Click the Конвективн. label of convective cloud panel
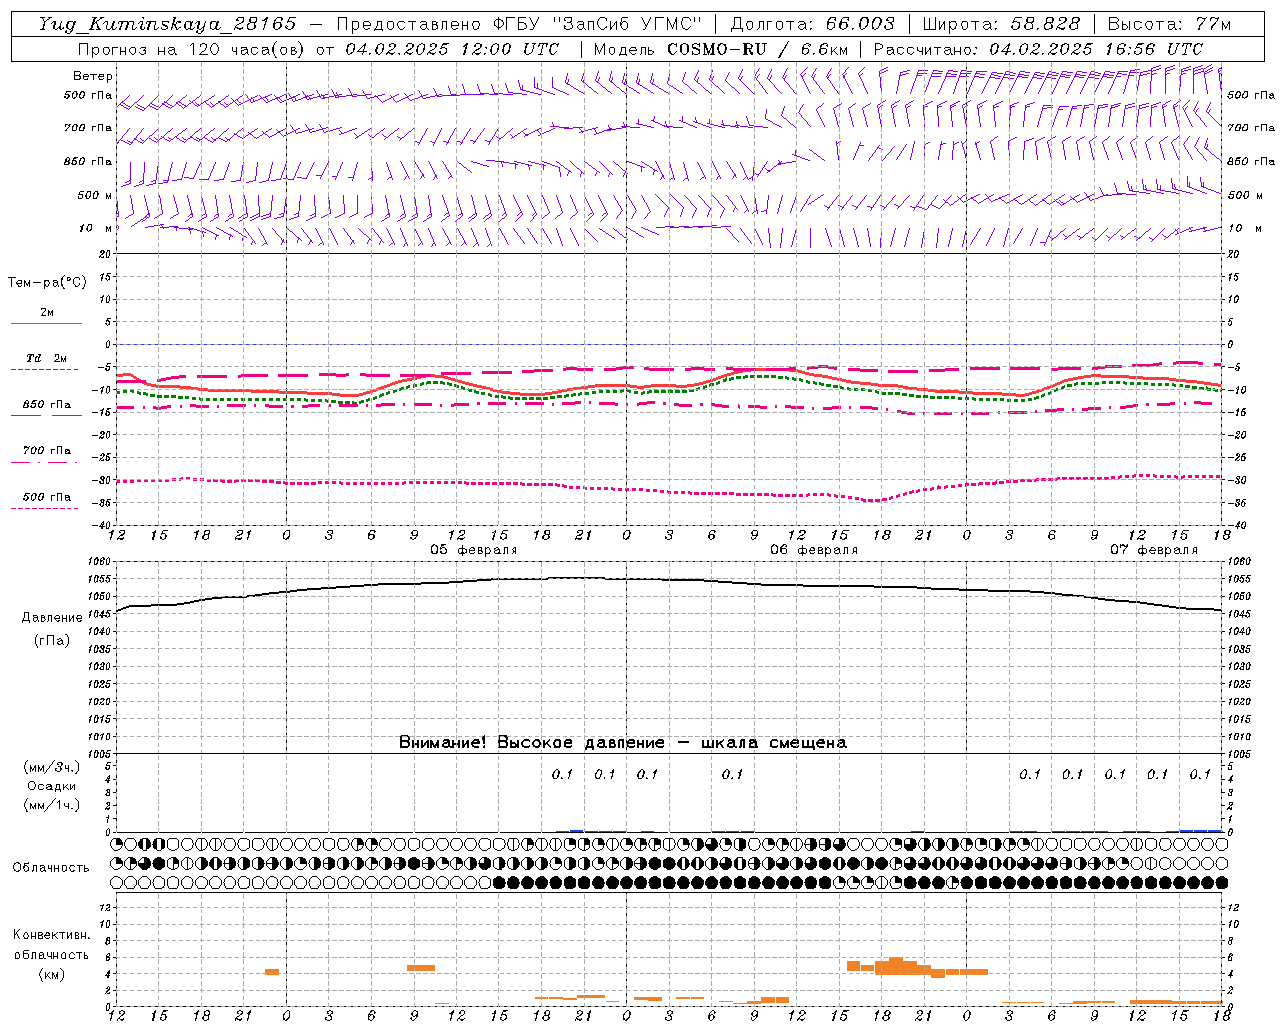The image size is (1280, 1024). (x=52, y=935)
